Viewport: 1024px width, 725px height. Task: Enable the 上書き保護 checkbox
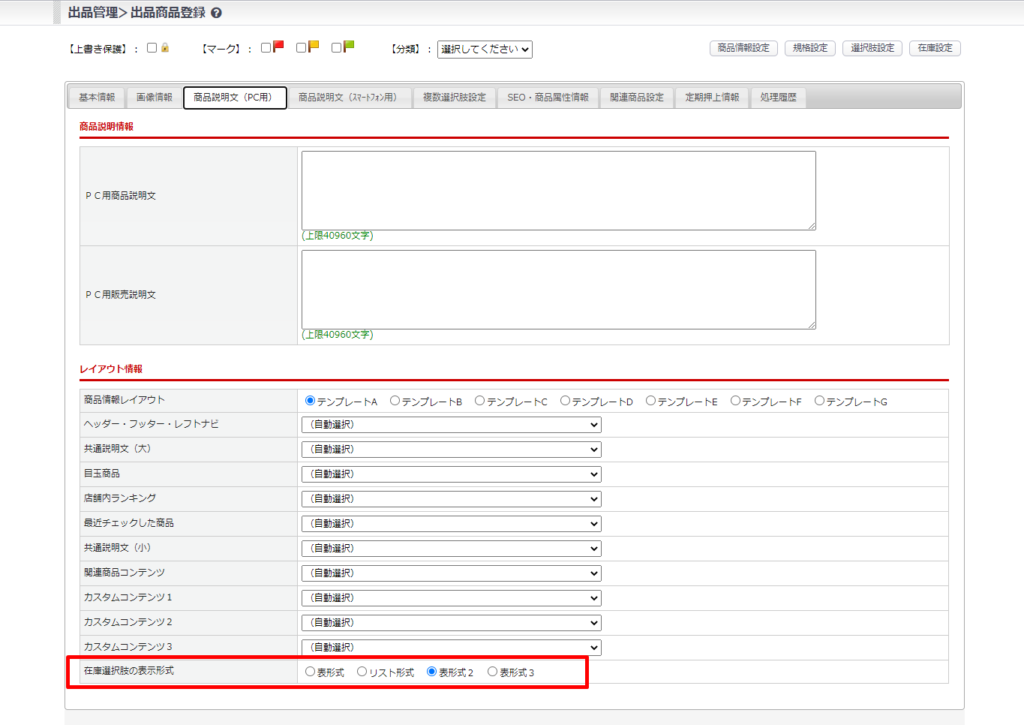[152, 48]
